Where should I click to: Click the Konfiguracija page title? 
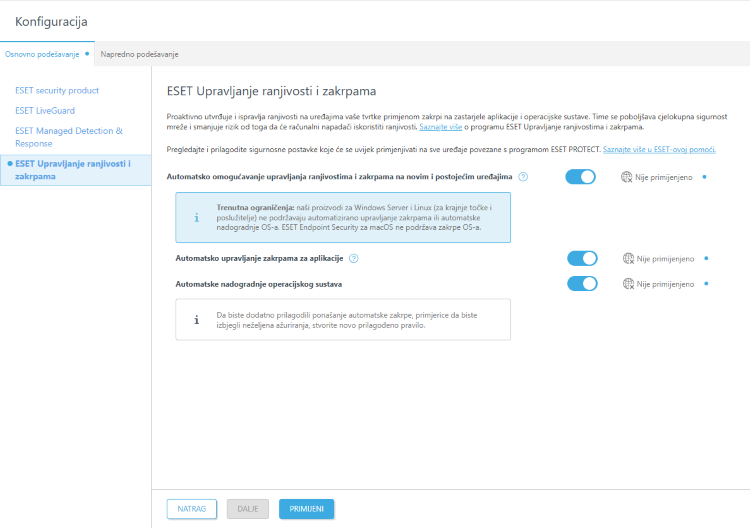[51, 22]
